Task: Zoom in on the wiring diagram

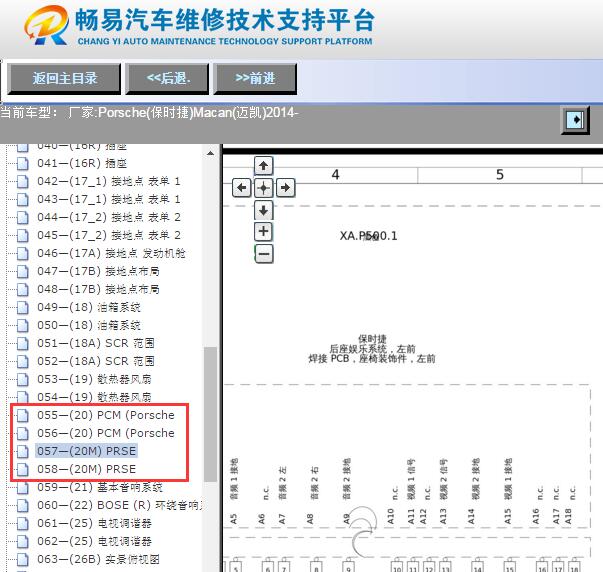Action: [x=263, y=232]
